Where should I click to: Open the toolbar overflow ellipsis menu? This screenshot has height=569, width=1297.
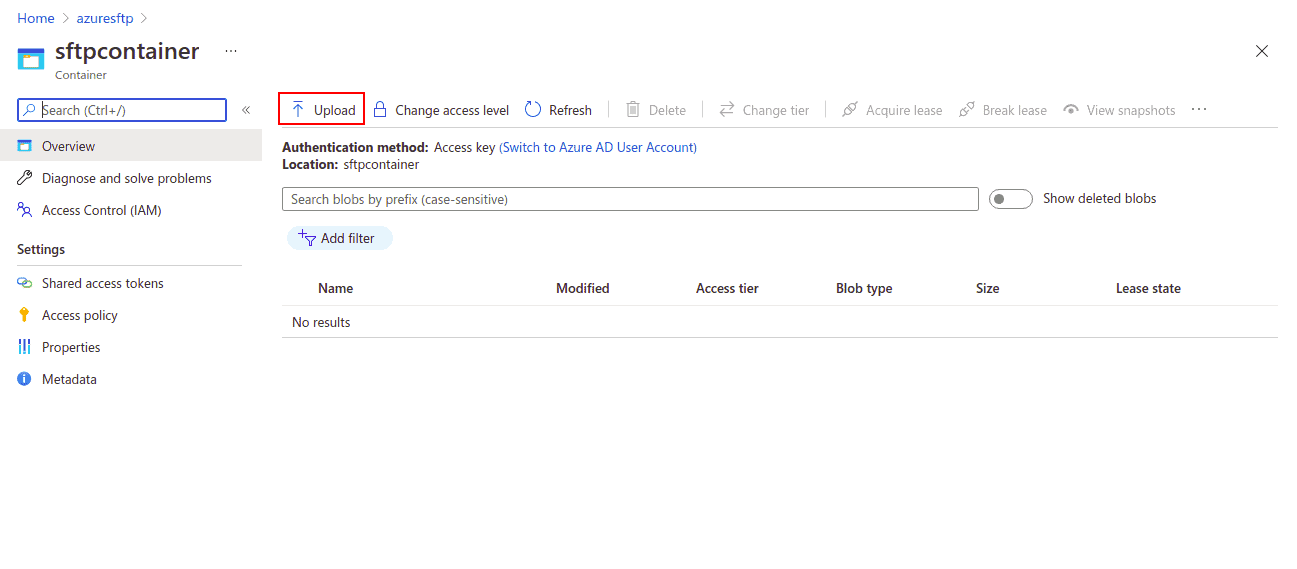point(1200,110)
